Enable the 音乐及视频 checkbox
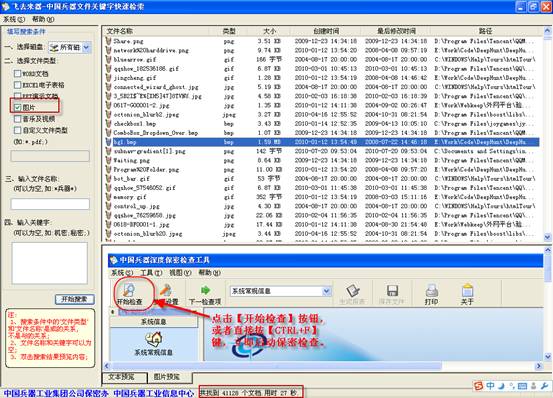 (17, 119)
